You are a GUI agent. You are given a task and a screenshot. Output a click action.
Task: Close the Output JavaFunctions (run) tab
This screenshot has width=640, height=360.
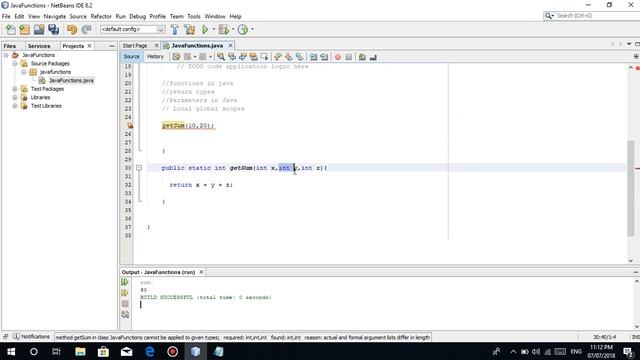pos(201,272)
